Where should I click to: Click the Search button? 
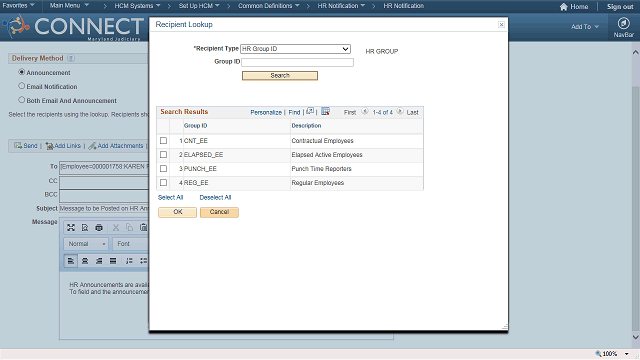coord(280,76)
